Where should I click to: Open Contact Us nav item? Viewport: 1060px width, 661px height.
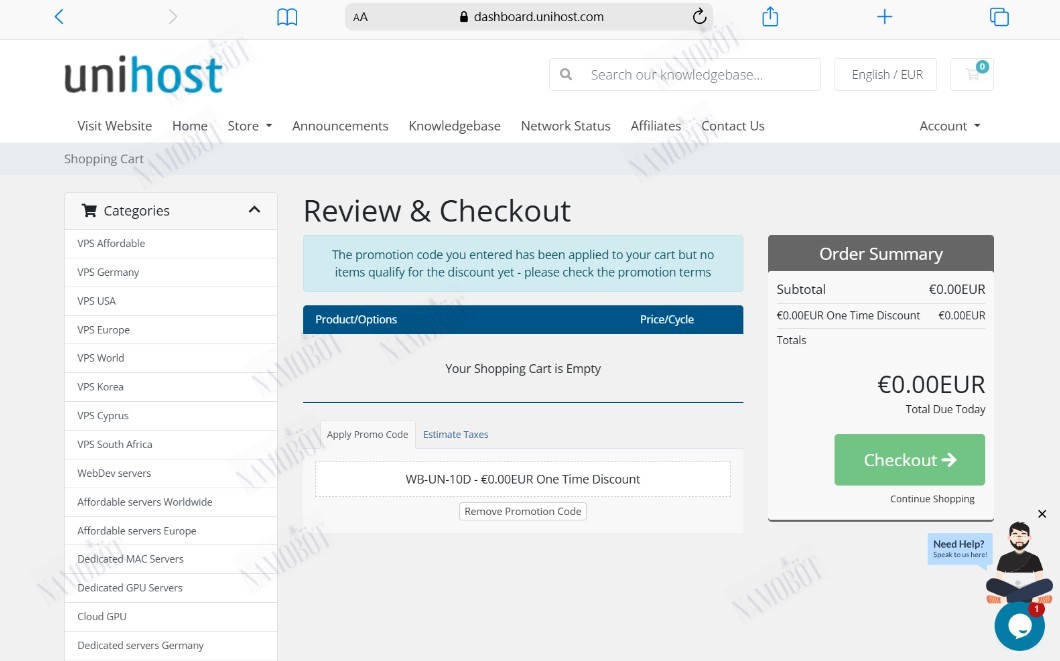click(733, 126)
